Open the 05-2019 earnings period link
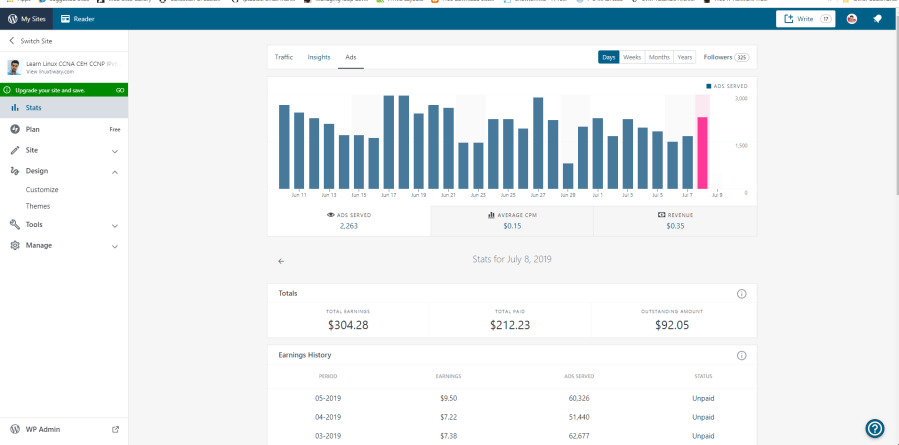 pyautogui.click(x=328, y=398)
